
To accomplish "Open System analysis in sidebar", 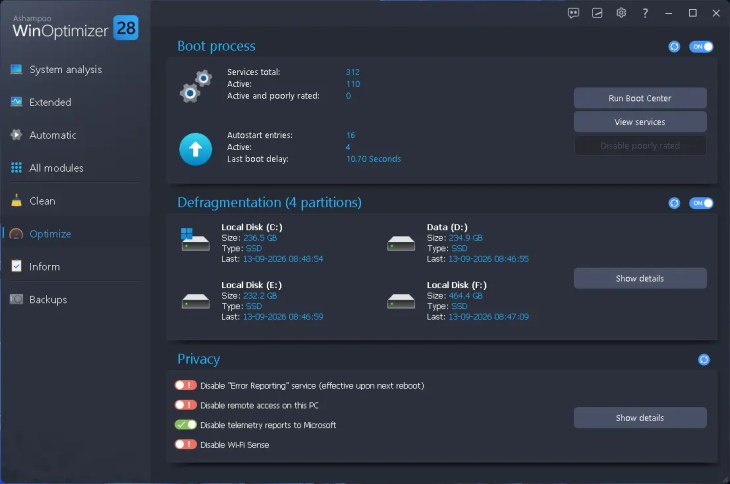I will [74, 69].
